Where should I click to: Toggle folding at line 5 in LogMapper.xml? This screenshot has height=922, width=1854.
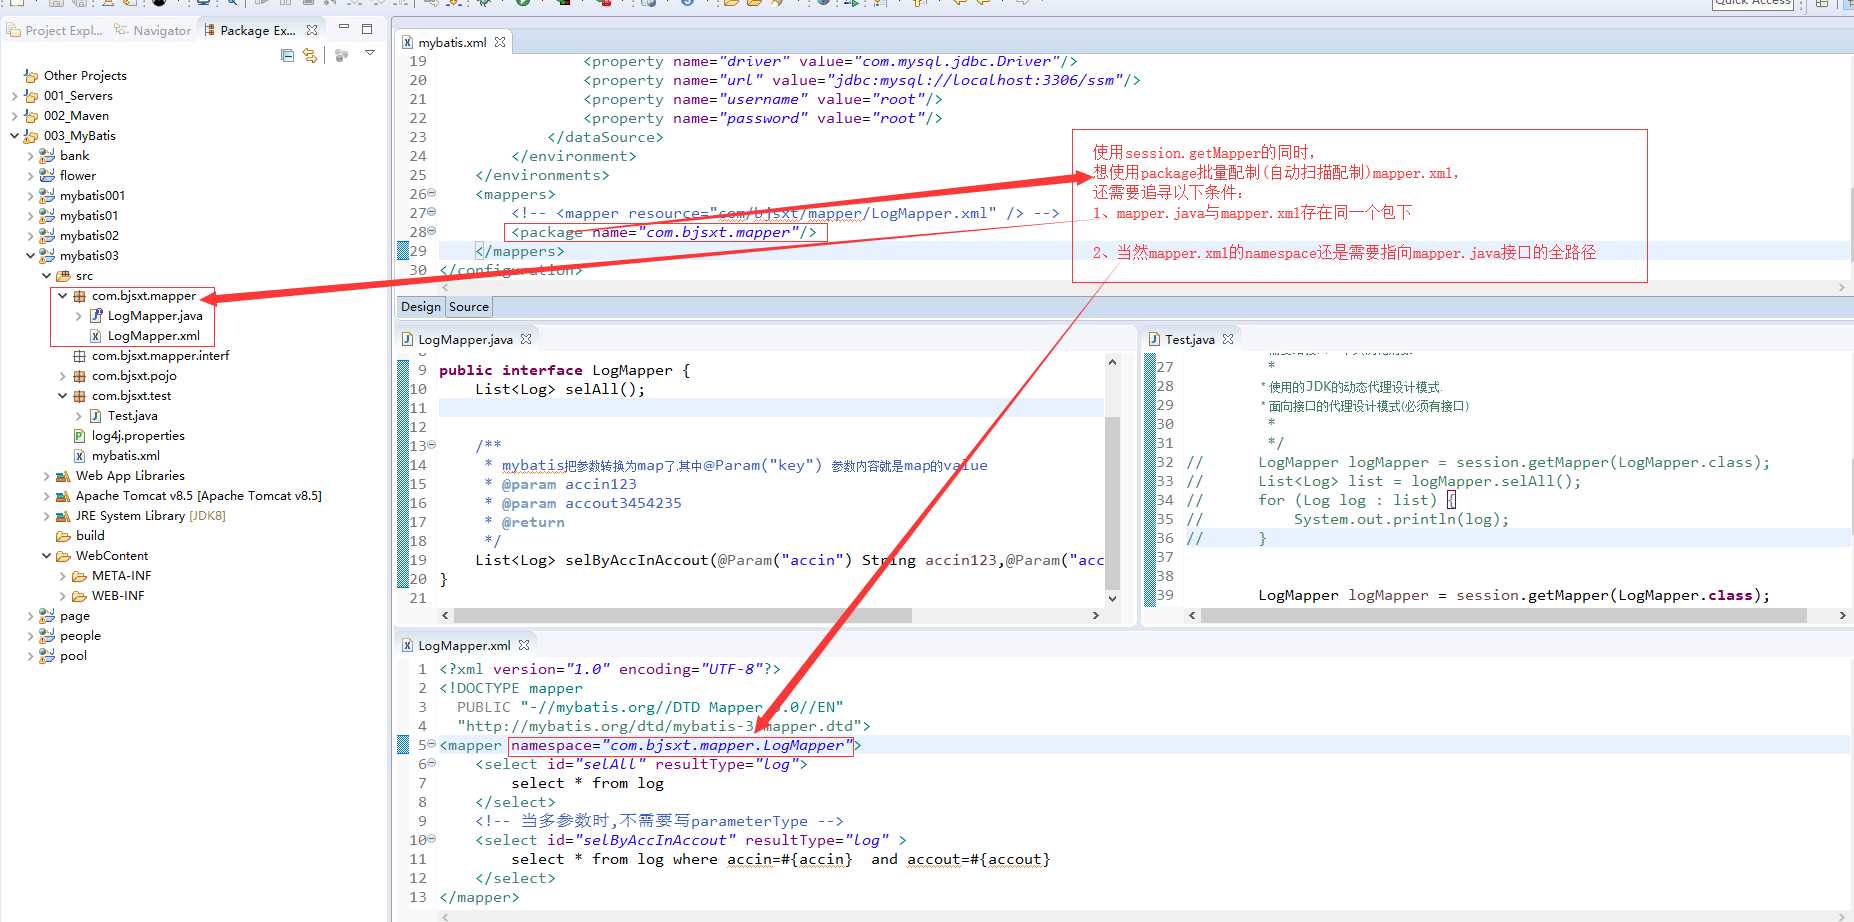431,744
